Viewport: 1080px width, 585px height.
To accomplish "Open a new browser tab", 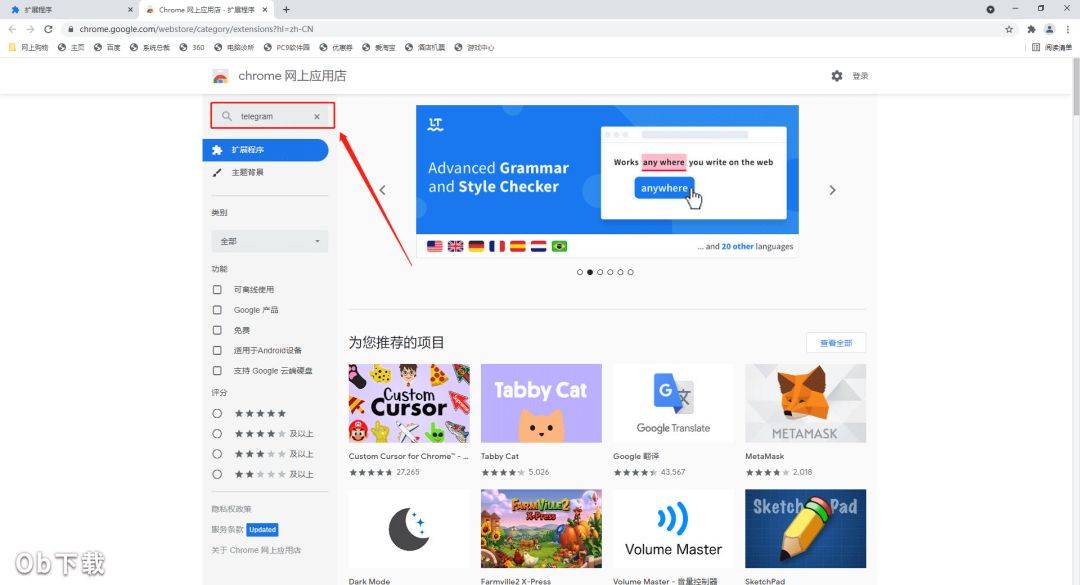I will (287, 10).
